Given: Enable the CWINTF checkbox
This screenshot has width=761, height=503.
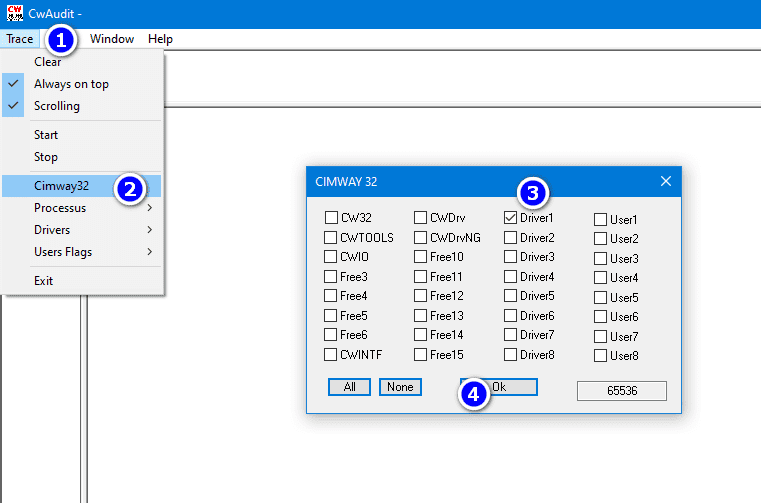Looking at the screenshot, I should point(331,354).
